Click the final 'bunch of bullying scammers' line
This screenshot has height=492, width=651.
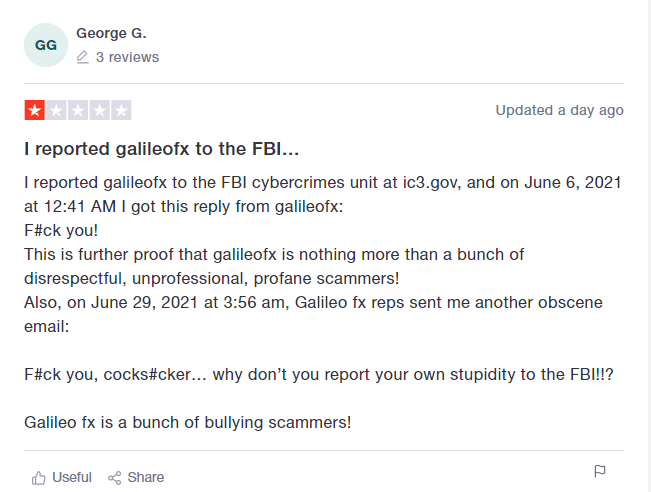tap(188, 422)
